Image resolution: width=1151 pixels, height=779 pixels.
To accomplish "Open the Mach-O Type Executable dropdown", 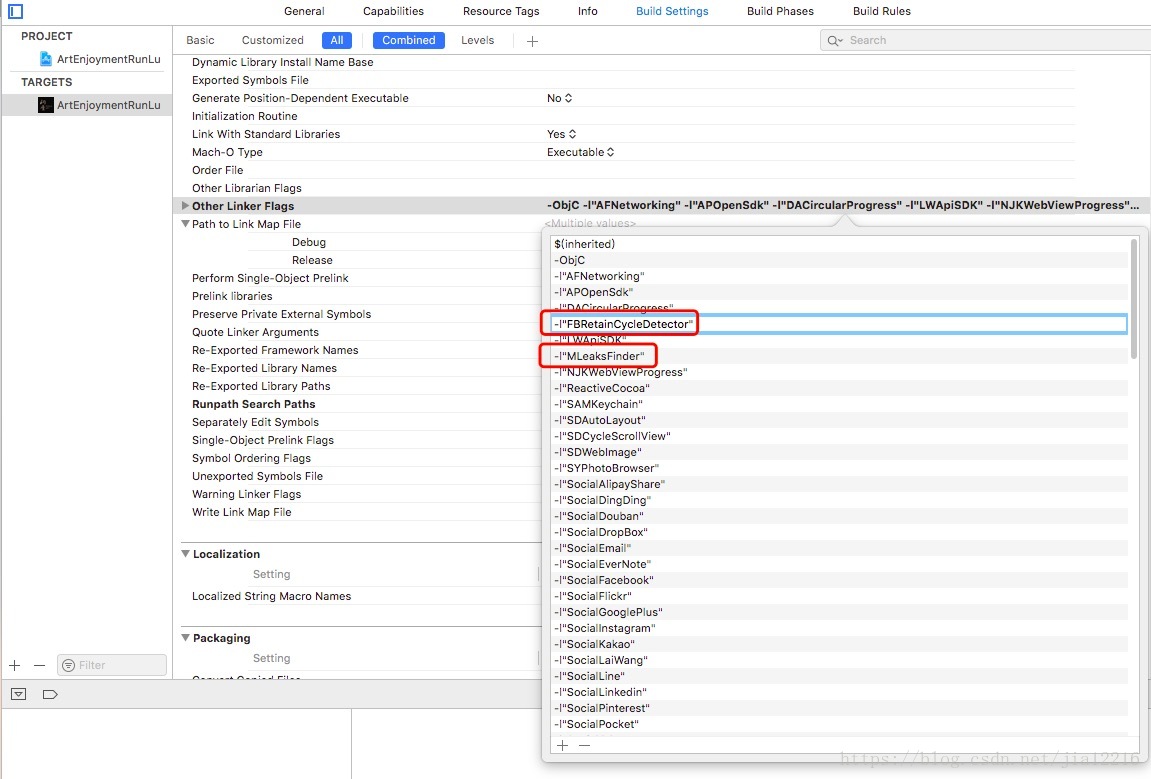I will pyautogui.click(x=581, y=152).
